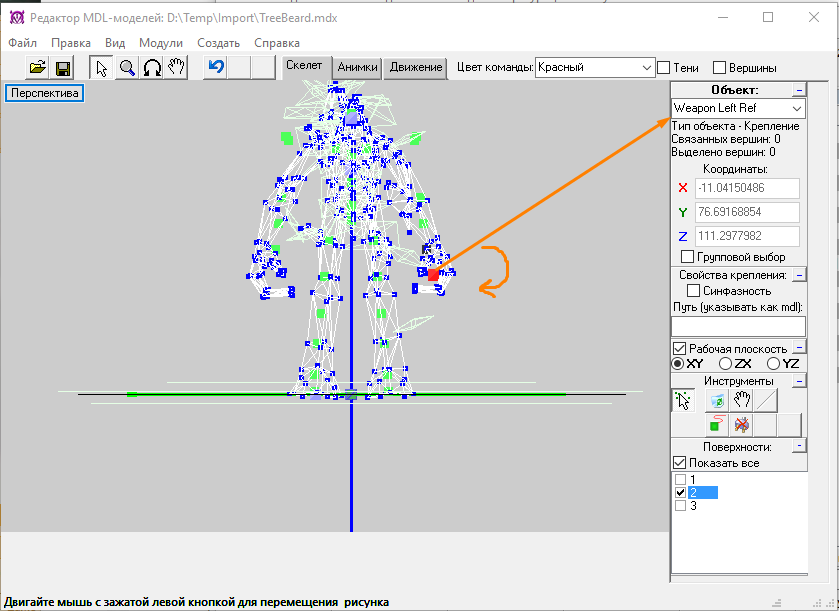Click the green square attach-bone tool icon
The width and height of the screenshot is (839, 611).
pos(716,424)
